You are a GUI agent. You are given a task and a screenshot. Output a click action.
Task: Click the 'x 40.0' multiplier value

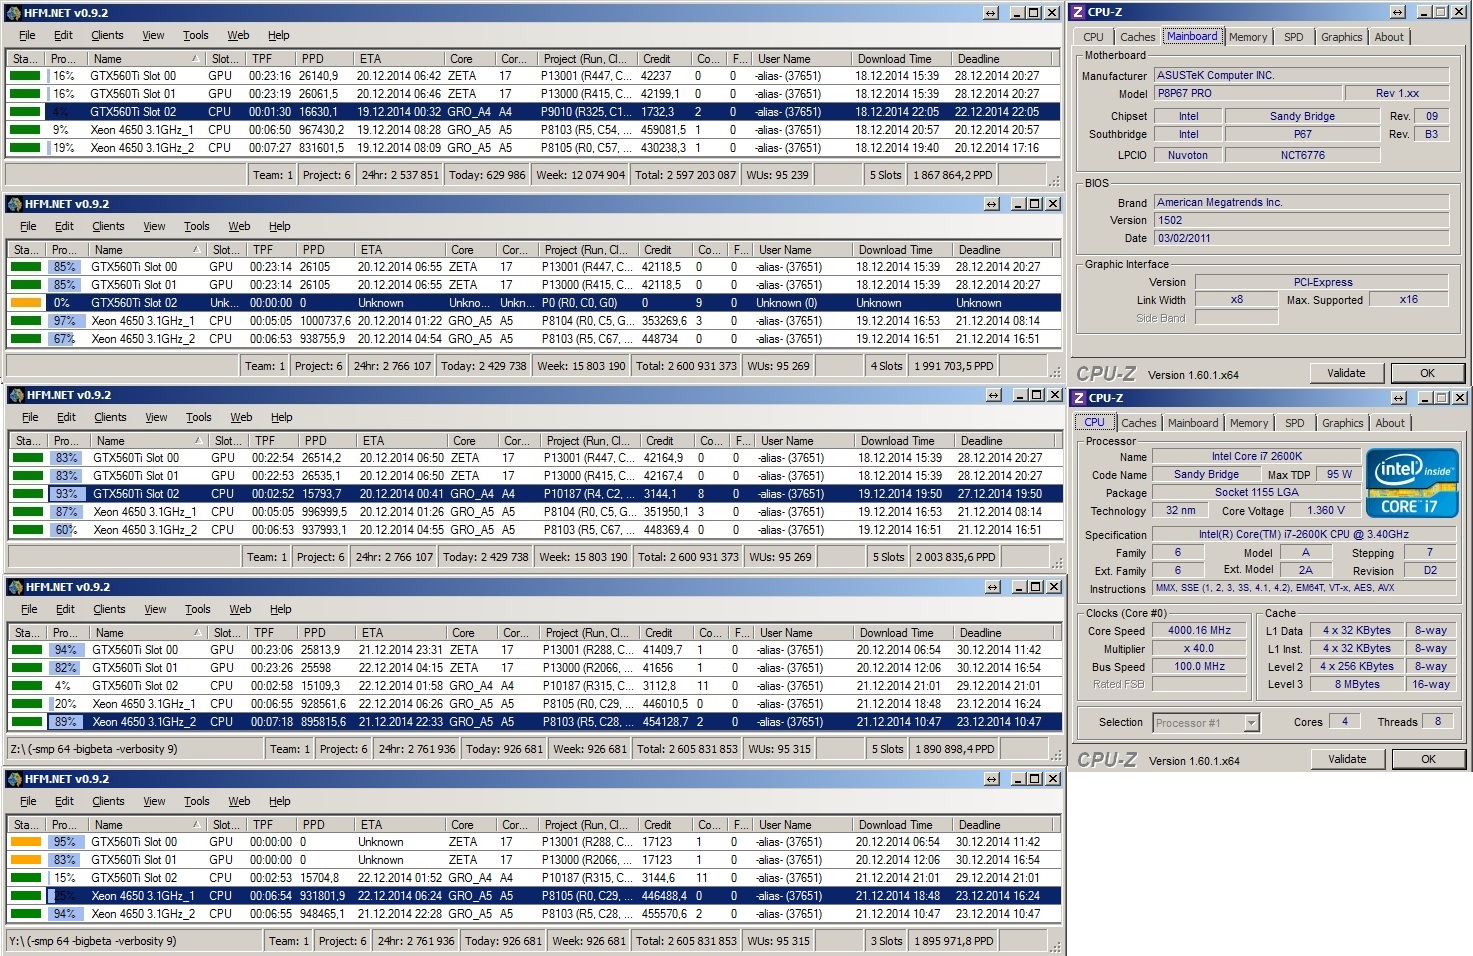pos(1199,648)
